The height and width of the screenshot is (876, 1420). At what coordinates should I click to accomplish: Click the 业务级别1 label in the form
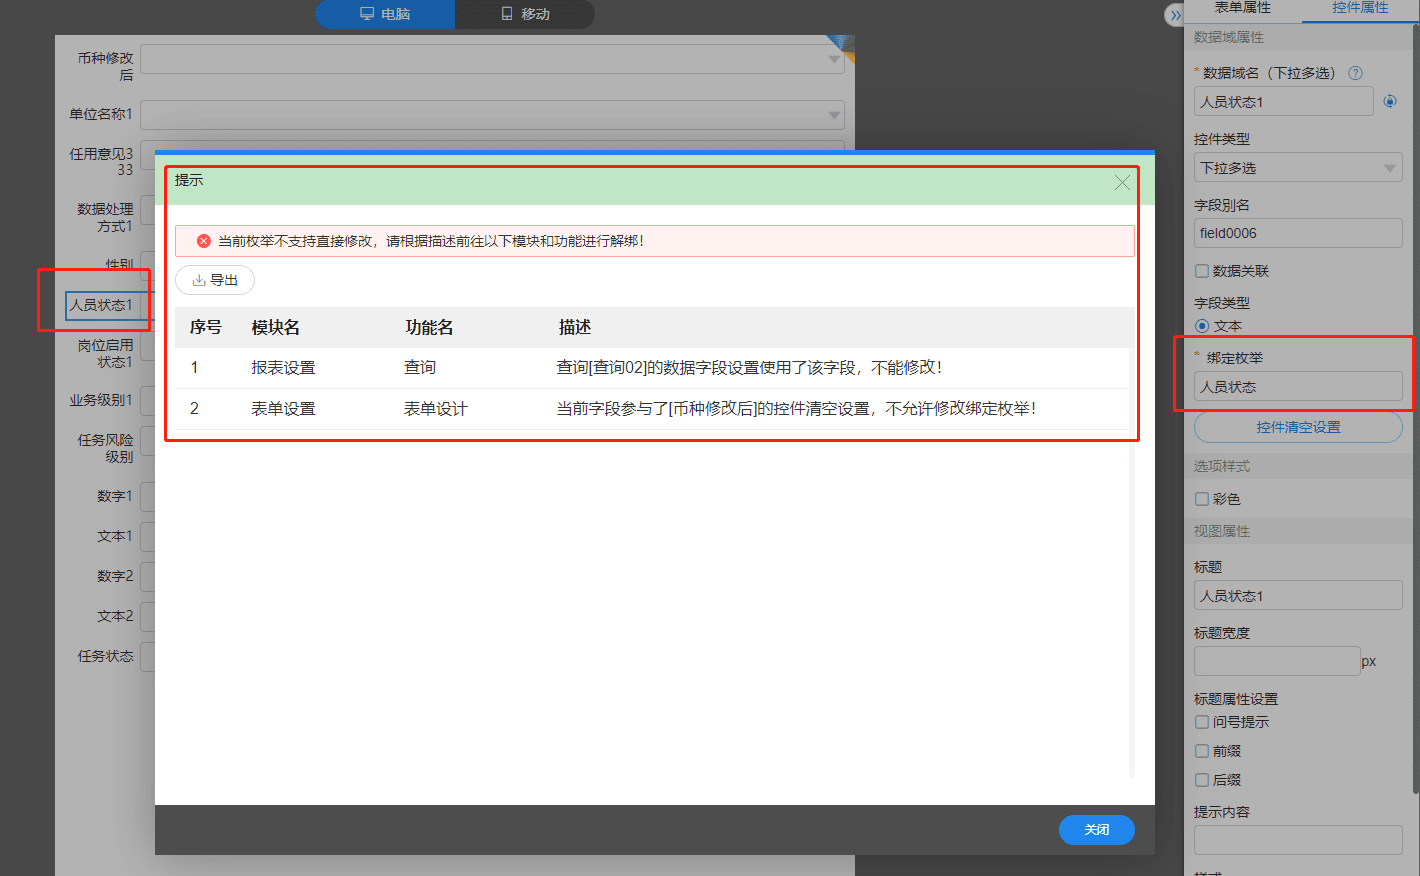coord(101,400)
